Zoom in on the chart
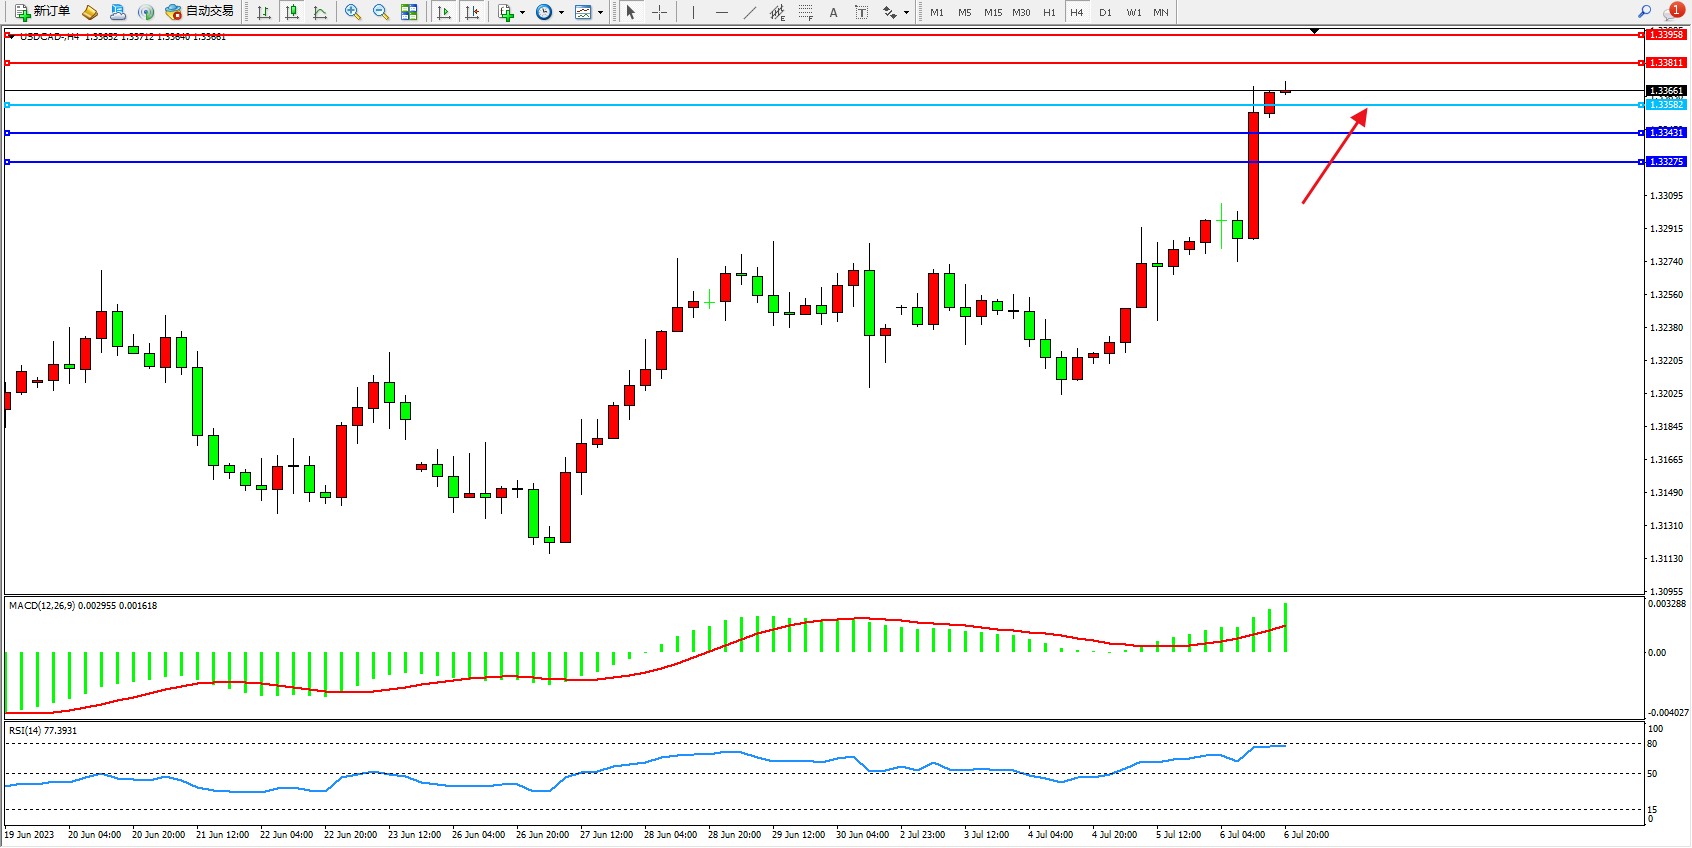The height and width of the screenshot is (848, 1692). click(353, 12)
